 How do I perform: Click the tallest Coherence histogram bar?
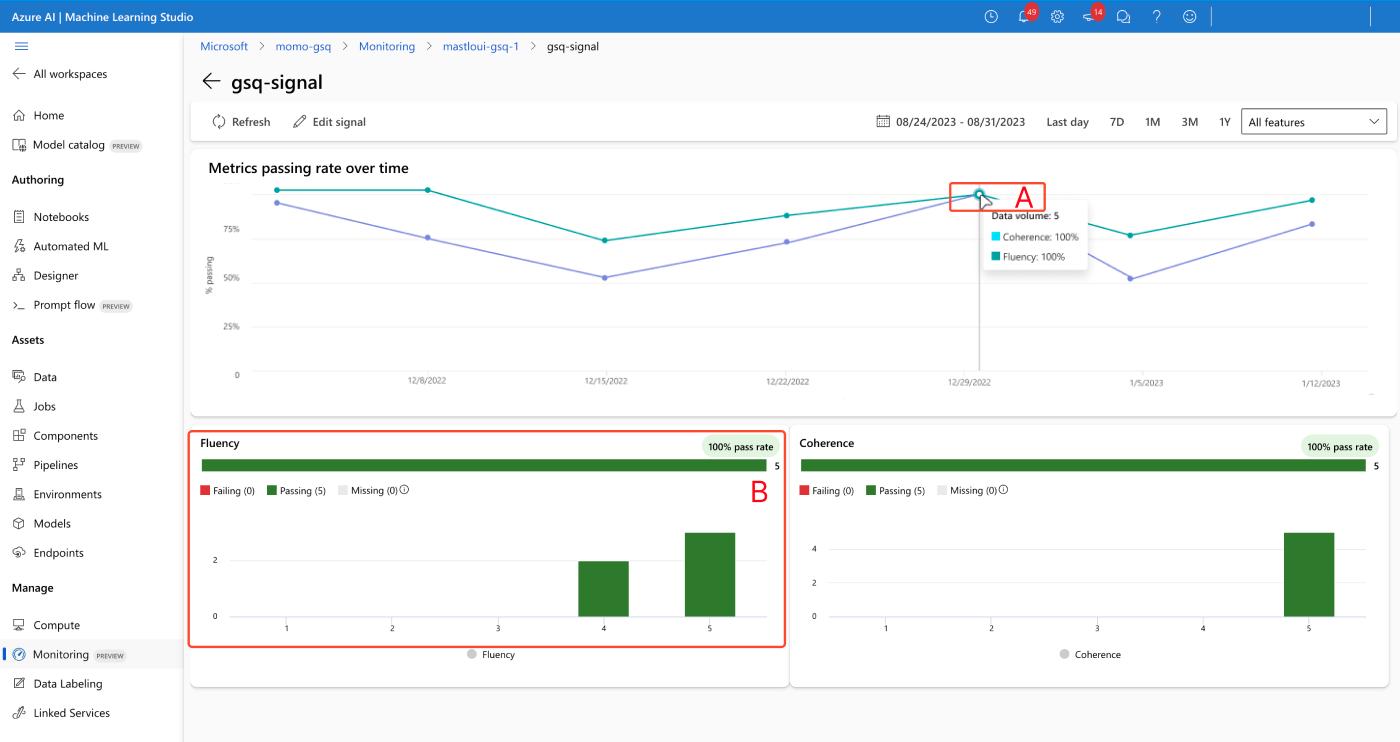(x=1309, y=574)
